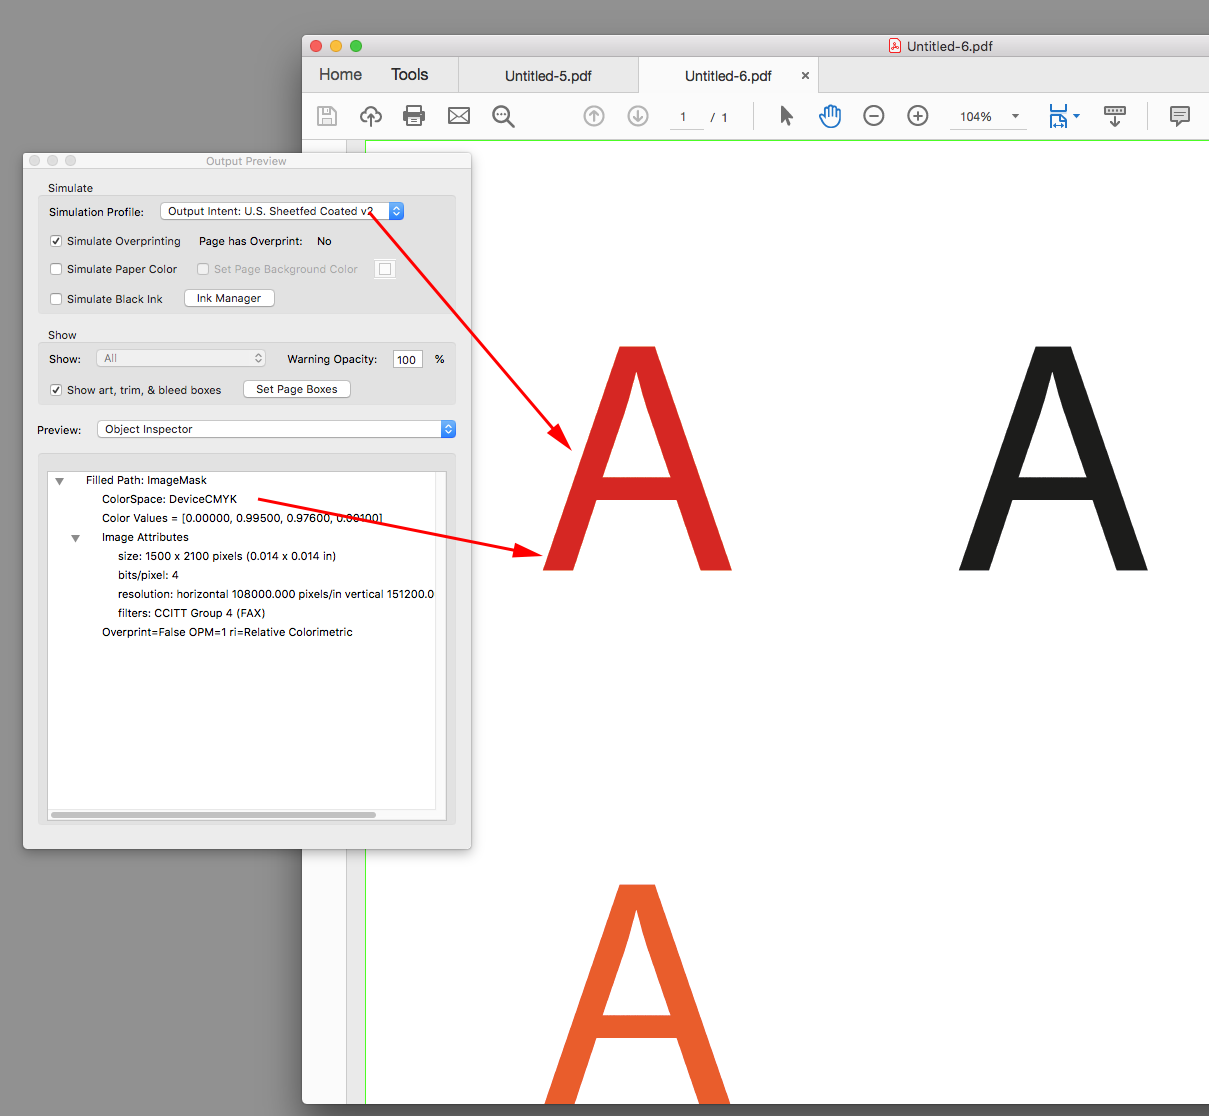Click the current page number field
The width and height of the screenshot is (1209, 1116).
[x=684, y=117]
